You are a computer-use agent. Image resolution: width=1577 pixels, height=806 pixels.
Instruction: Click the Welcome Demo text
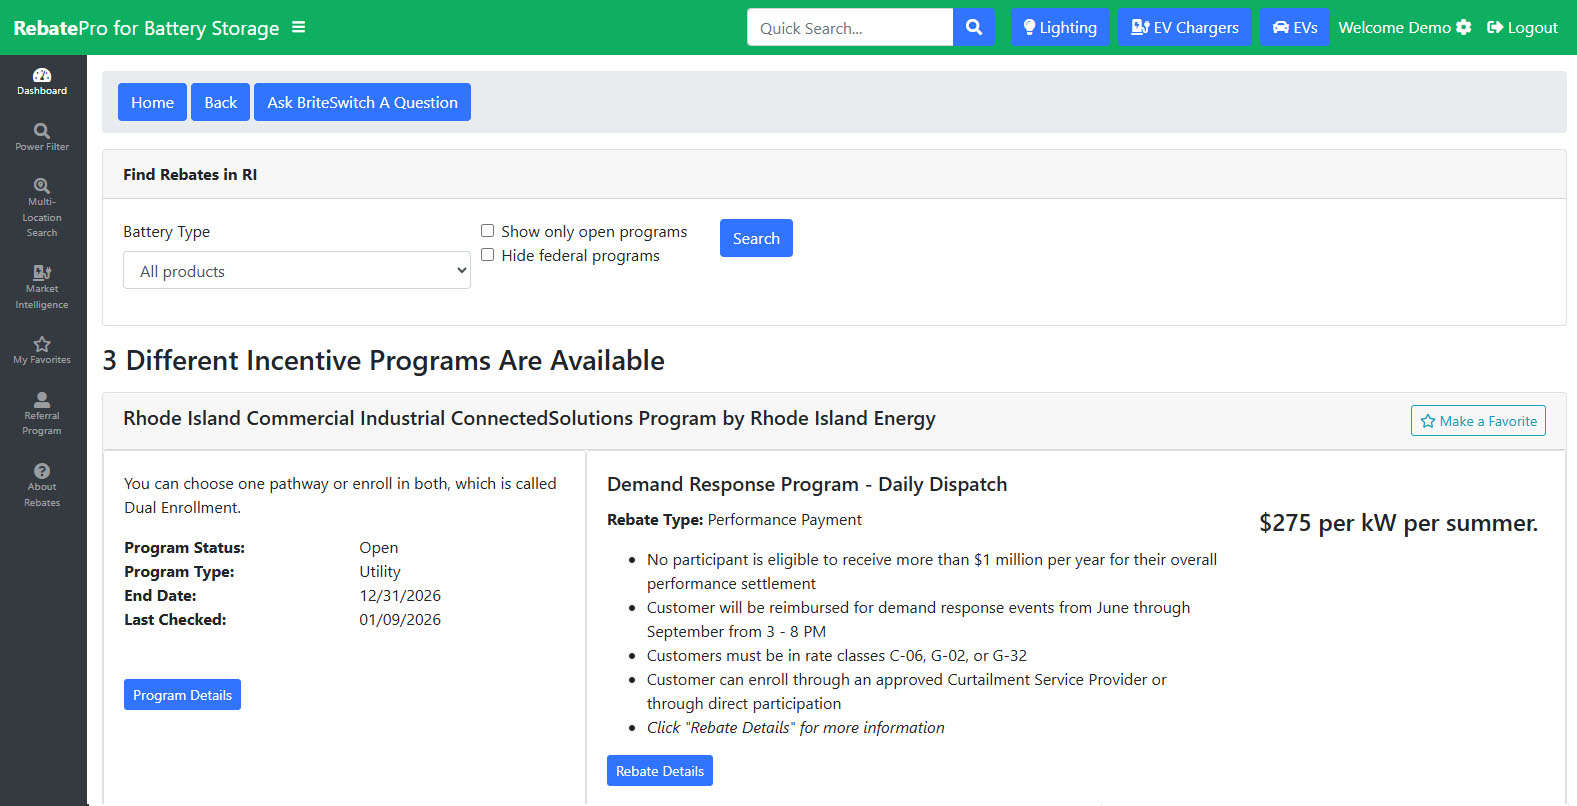[1394, 27]
